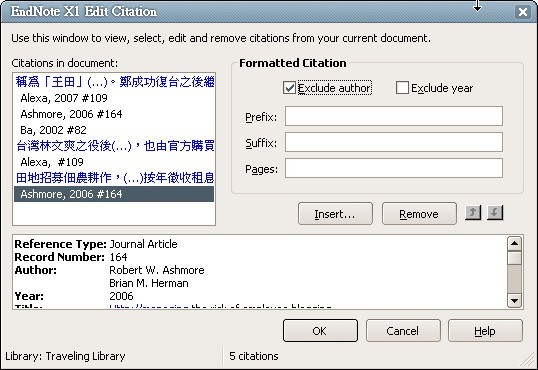Open Help for Edit Citation
Viewport: 538px width, 370px height.
(x=485, y=331)
